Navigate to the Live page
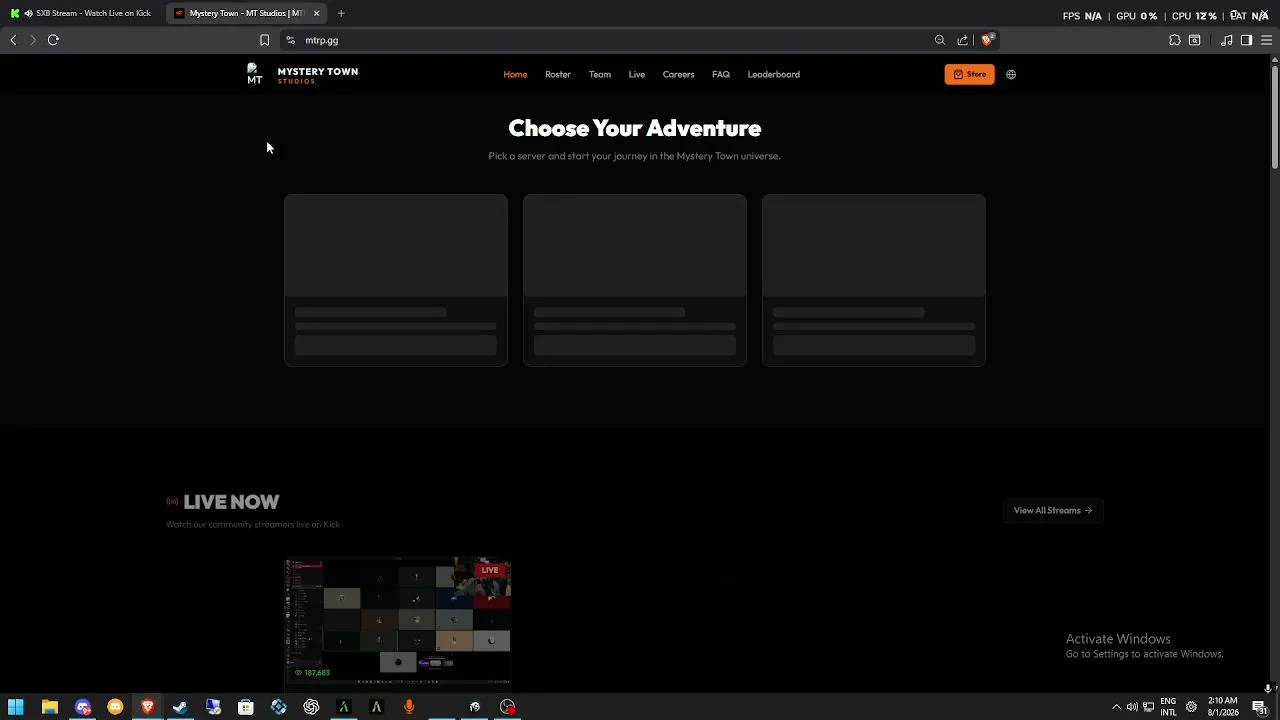 (x=637, y=74)
